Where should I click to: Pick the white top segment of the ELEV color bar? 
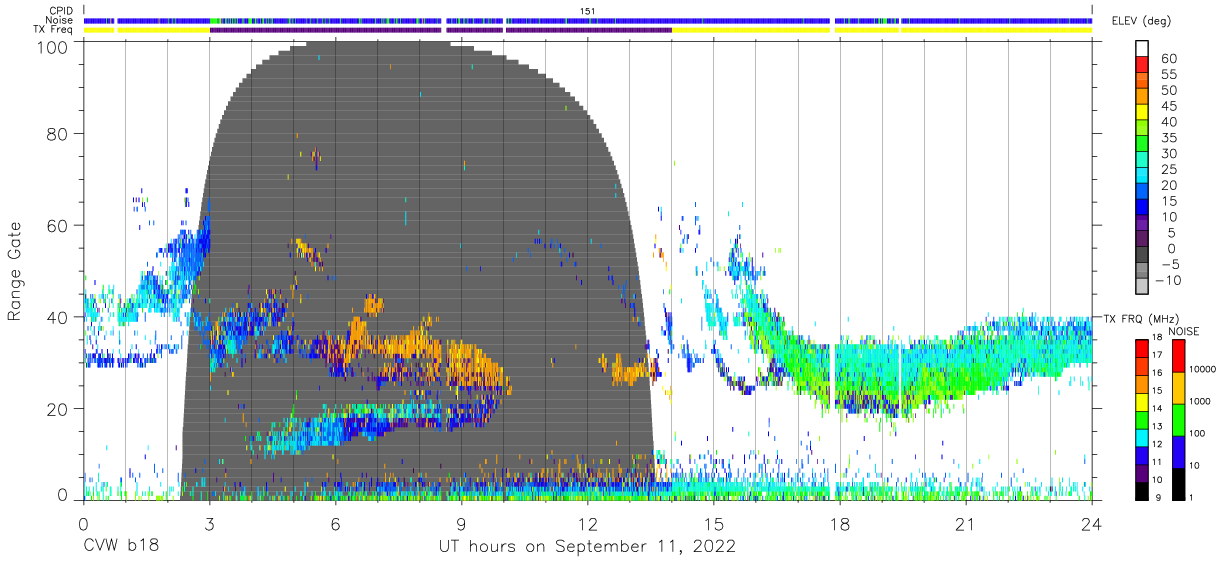tap(1143, 49)
